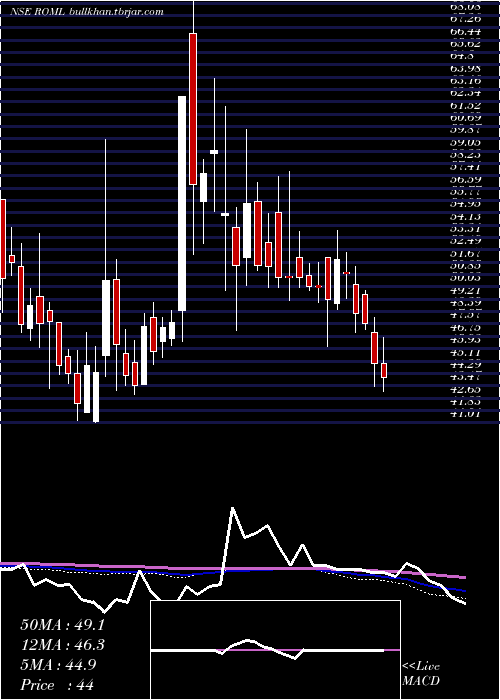Click the <<Live MACD label
This screenshot has width=500, height=700.
tap(421, 674)
